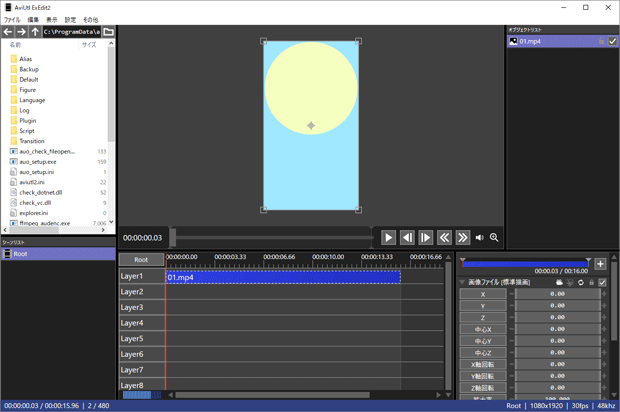Toggle the lock icon in 画像ファイル header

592,282
